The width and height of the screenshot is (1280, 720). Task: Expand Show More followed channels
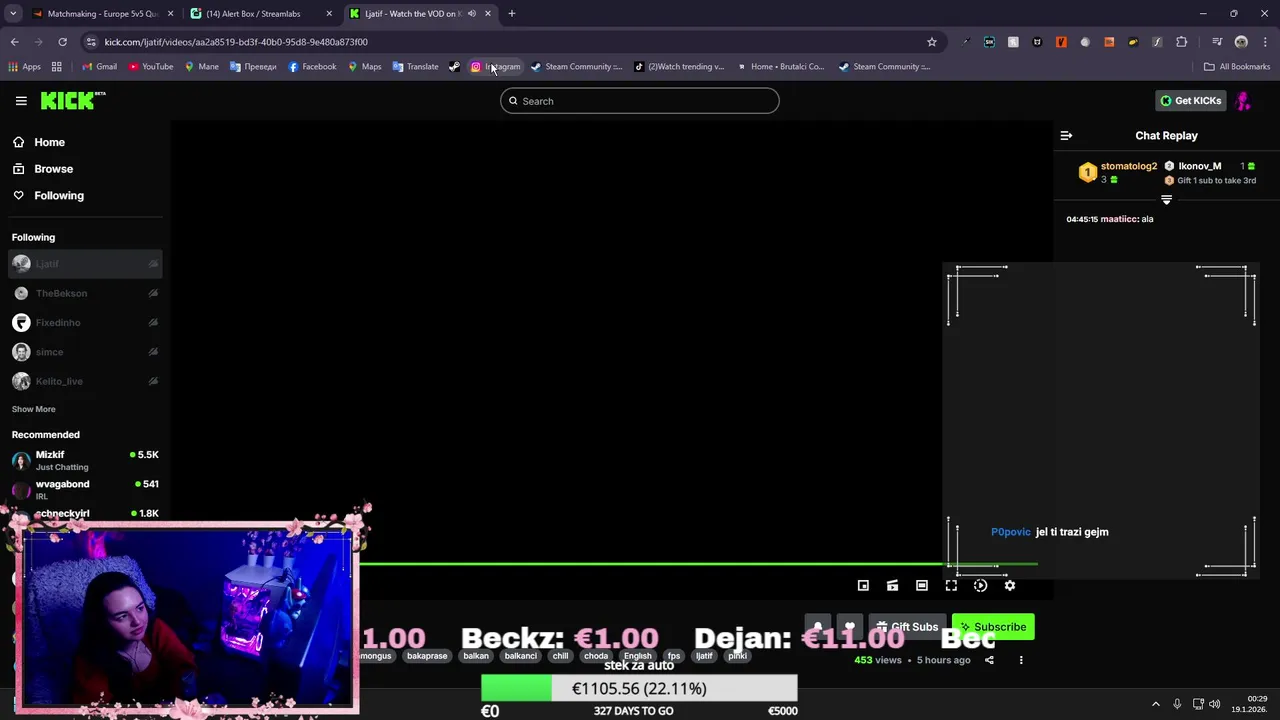tap(33, 409)
